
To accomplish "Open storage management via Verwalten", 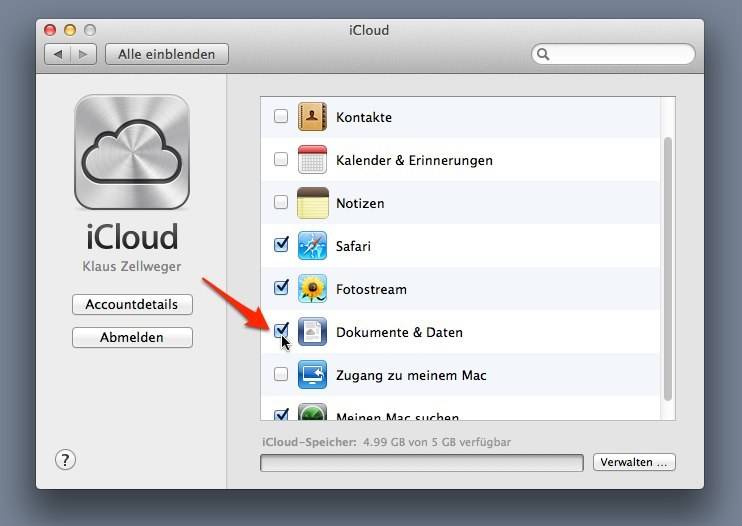I will pyautogui.click(x=634, y=462).
